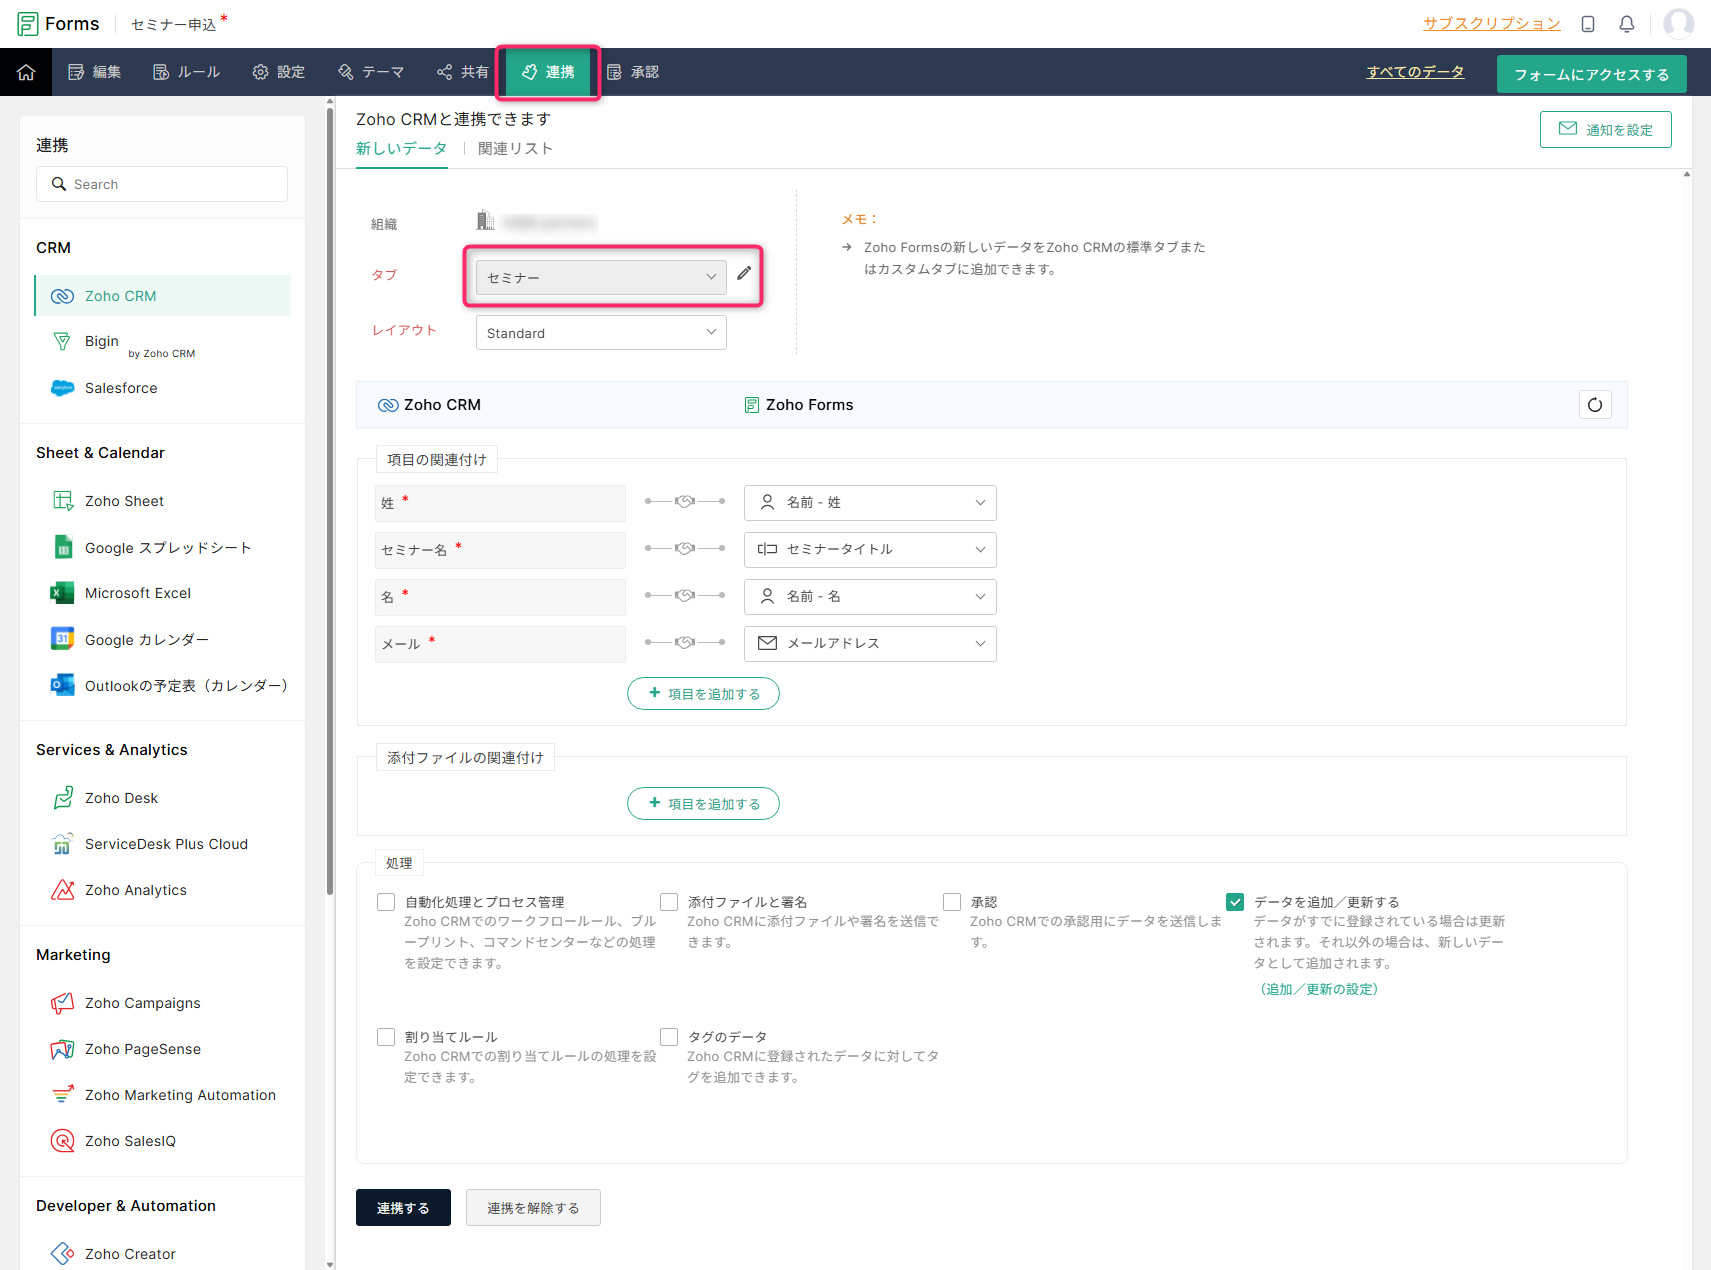Click handshake link icon in 姓 row

point(685,501)
